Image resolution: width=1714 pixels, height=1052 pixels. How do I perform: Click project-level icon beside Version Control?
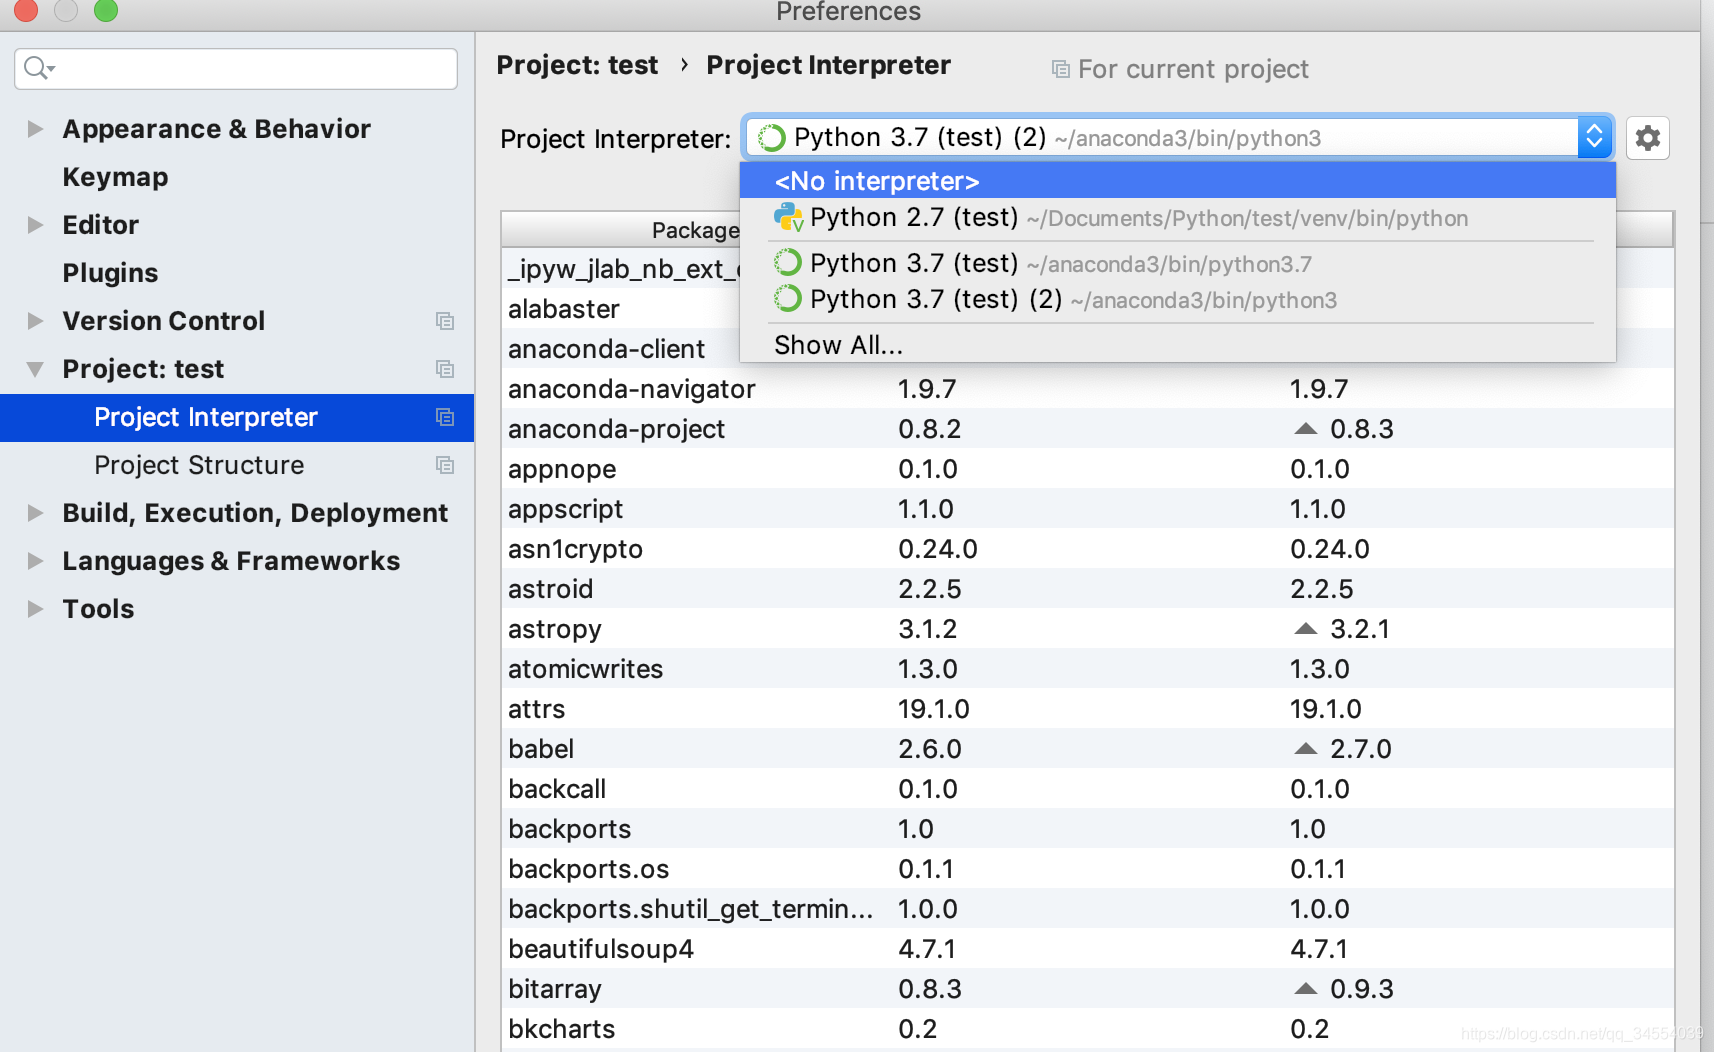tap(445, 321)
